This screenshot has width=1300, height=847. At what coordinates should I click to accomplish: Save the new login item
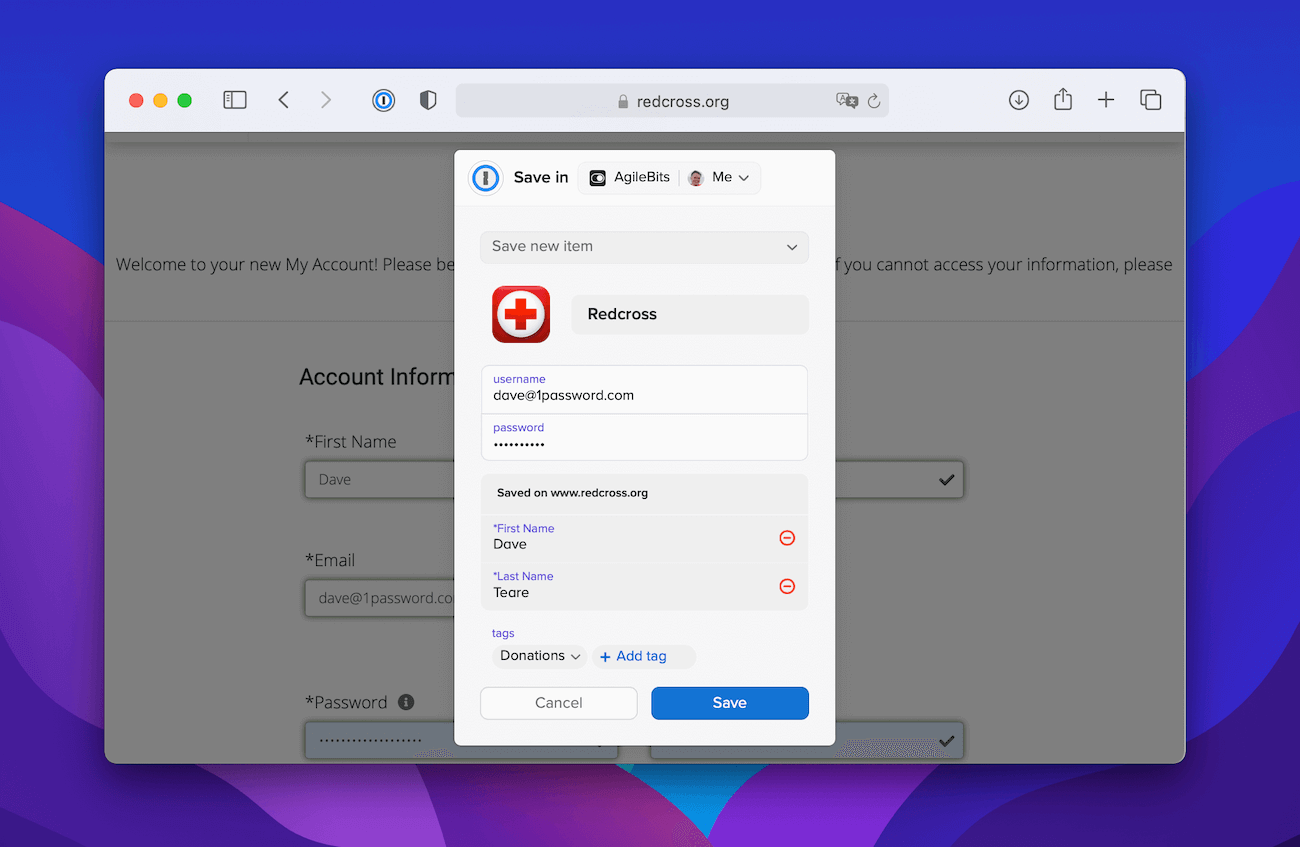tap(729, 703)
